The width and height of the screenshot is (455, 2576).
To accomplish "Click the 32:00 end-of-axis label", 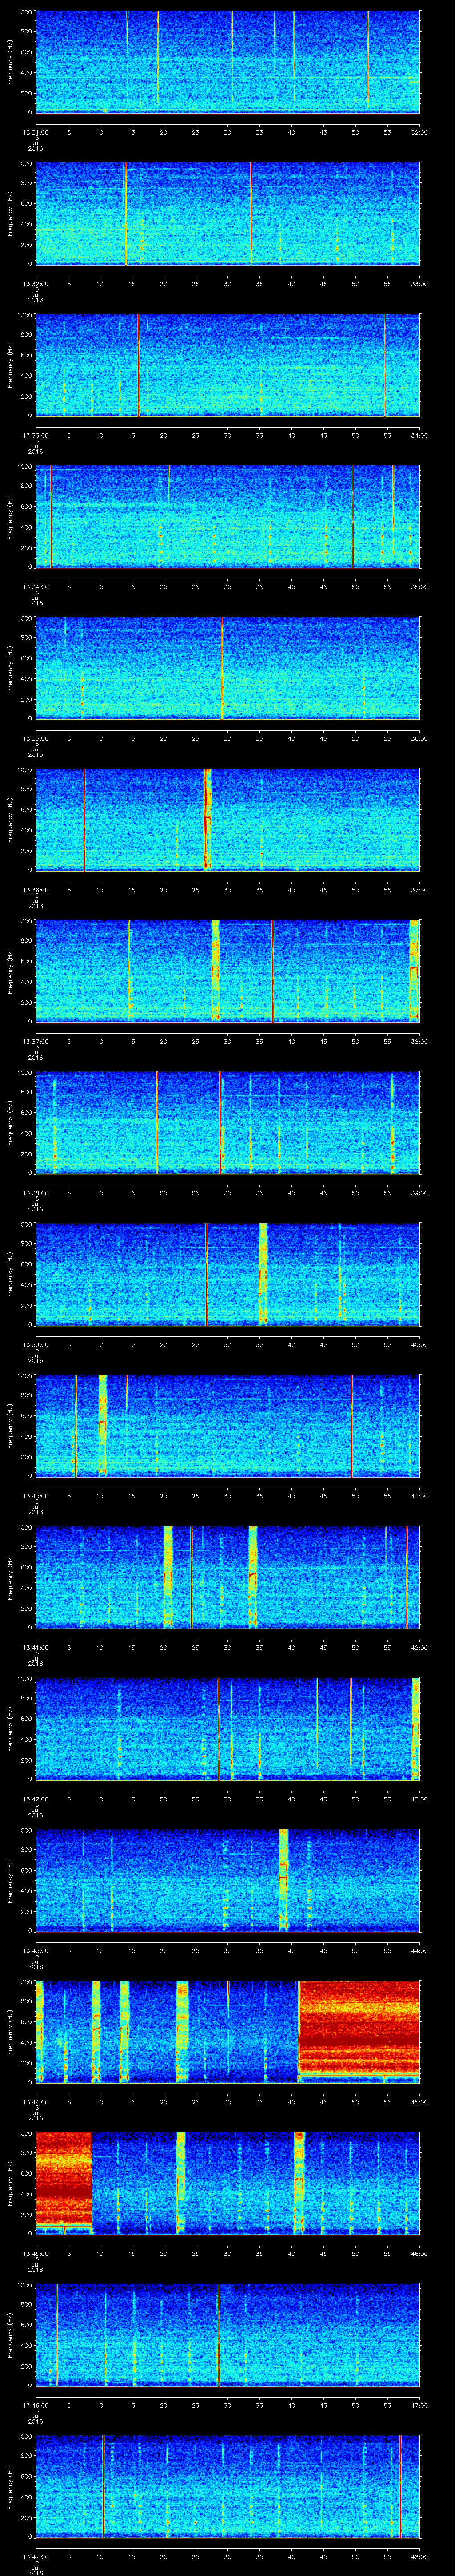I will coord(419,131).
